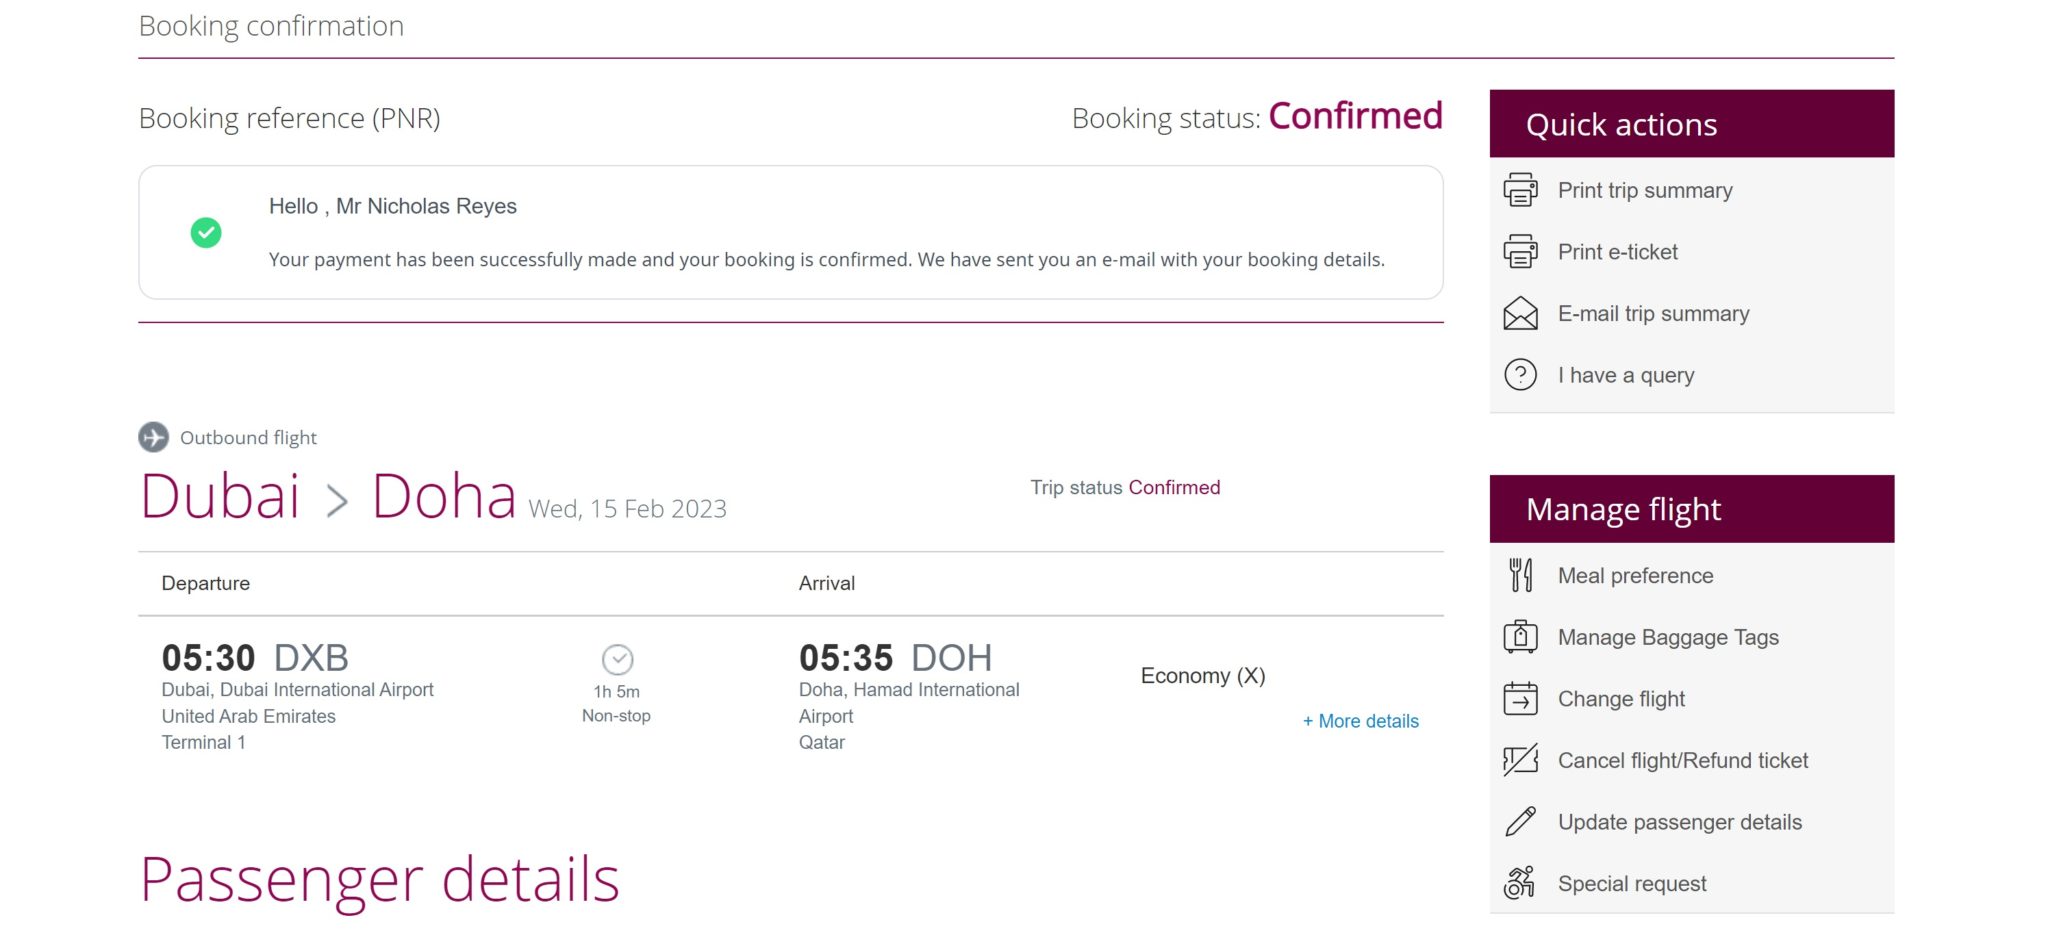Open the 'I have a query' link
Image resolution: width=2048 pixels, height=935 pixels.
tap(1625, 375)
